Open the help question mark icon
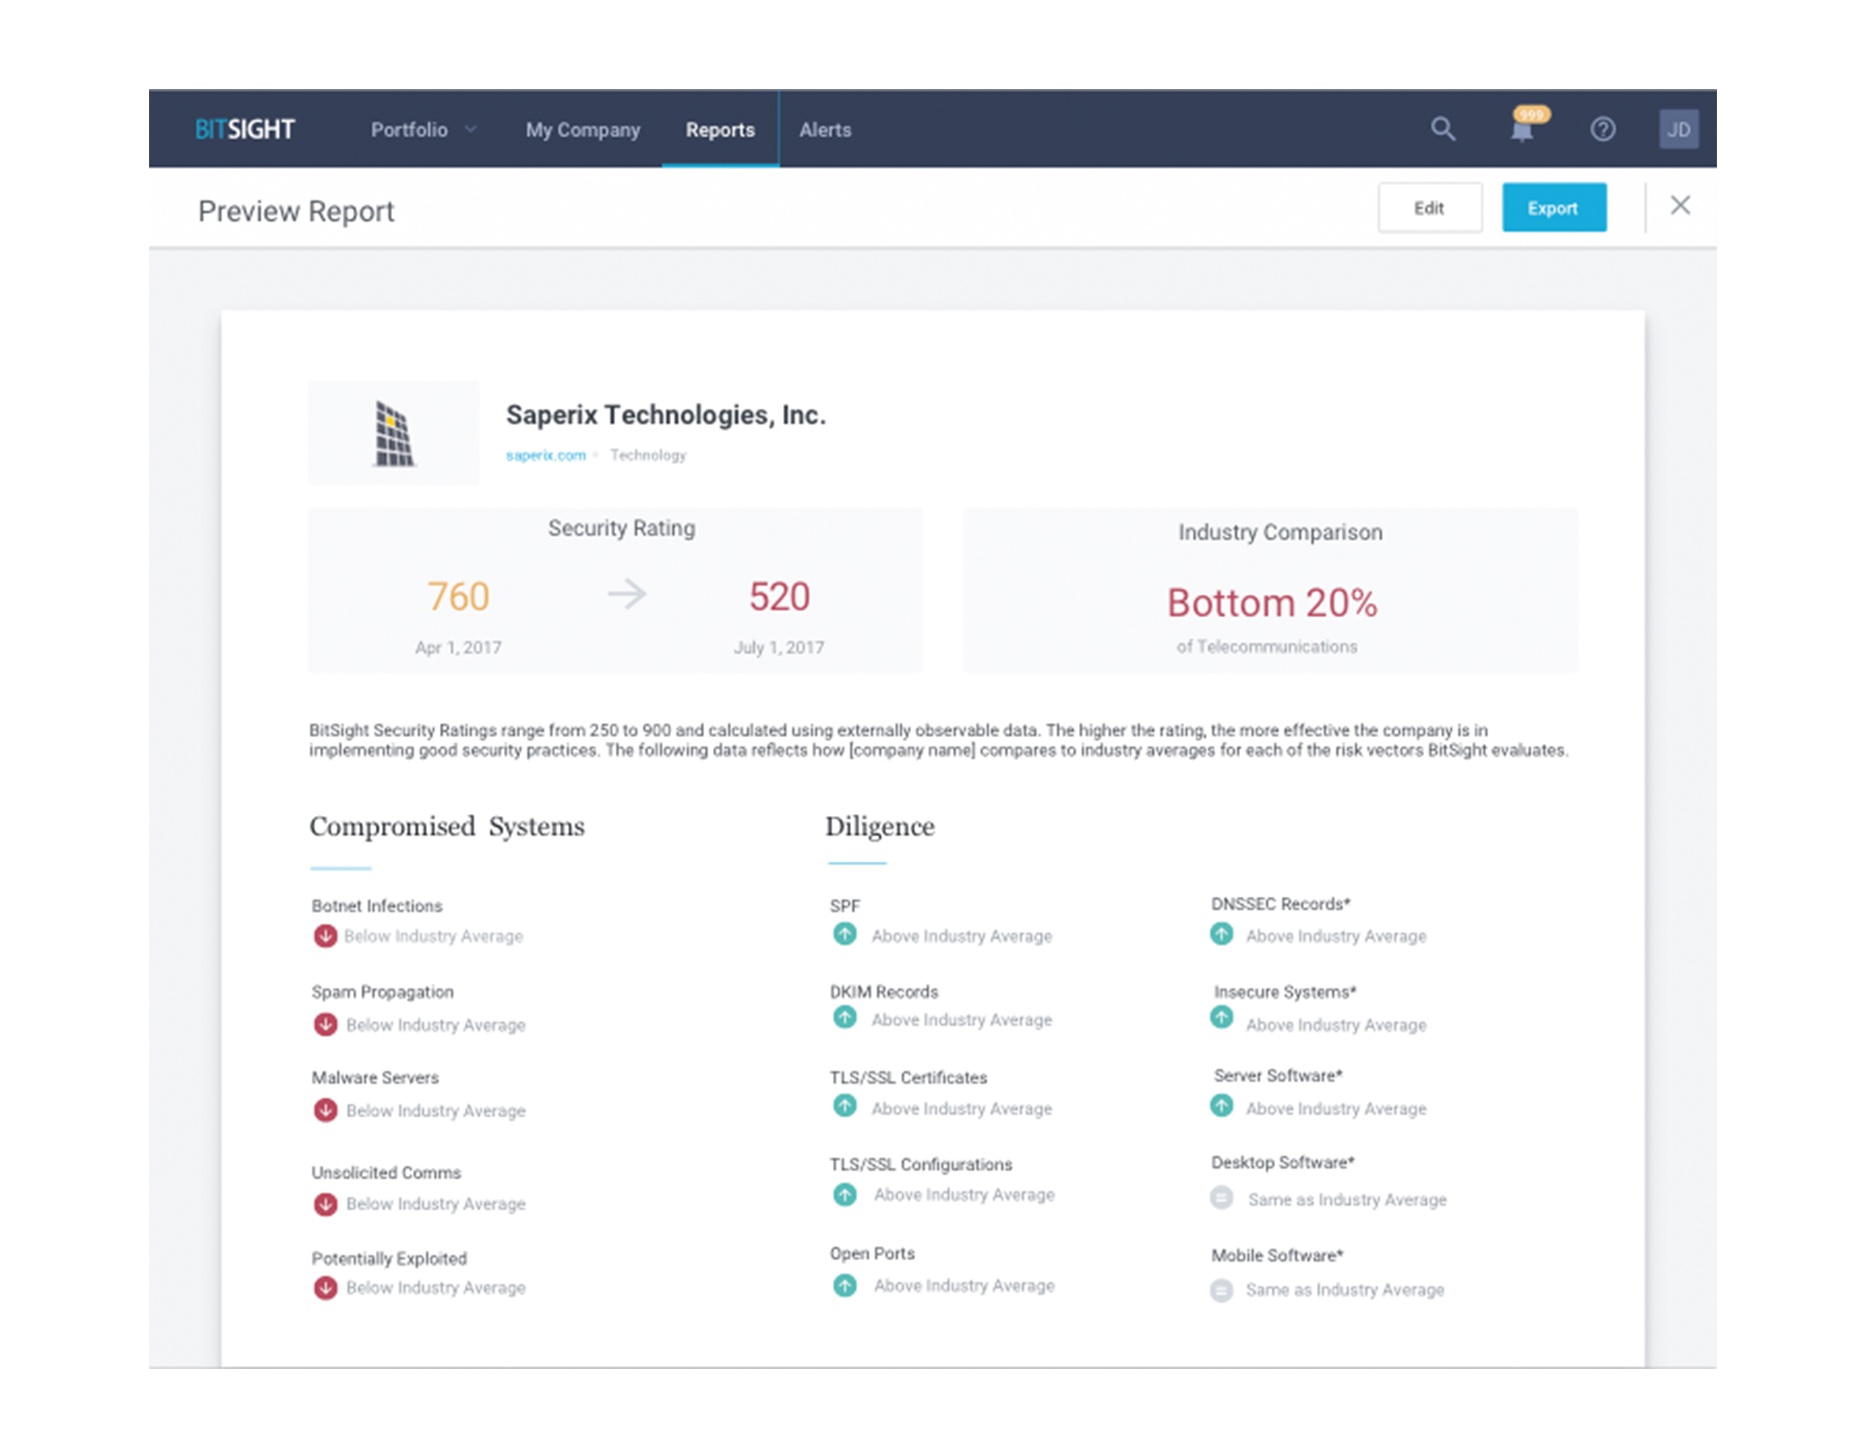 click(1602, 129)
